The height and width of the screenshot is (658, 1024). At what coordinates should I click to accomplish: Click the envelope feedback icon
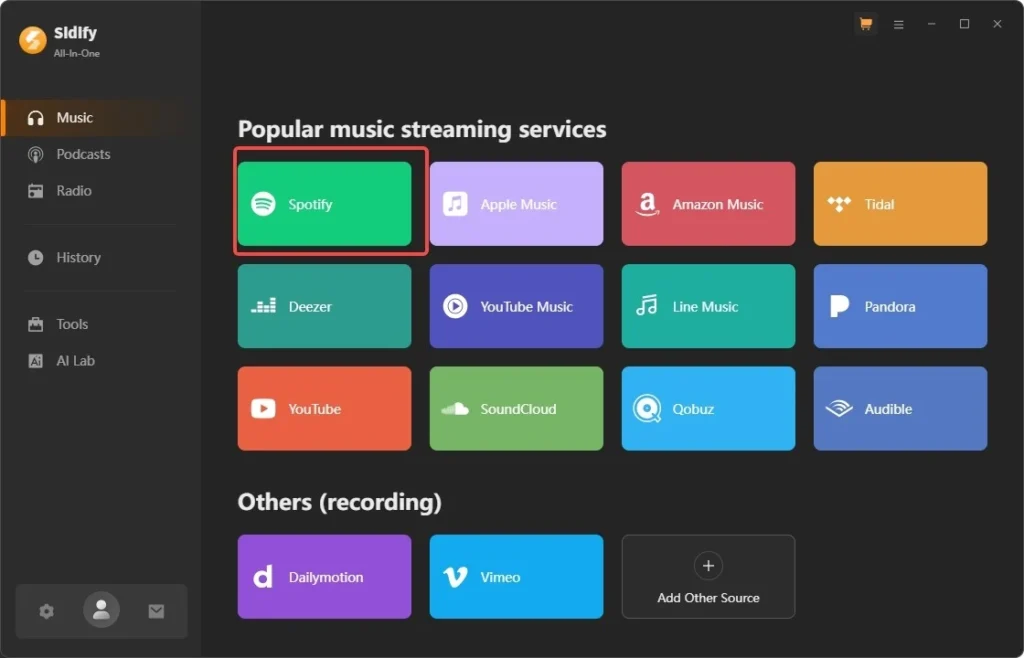[156, 610]
